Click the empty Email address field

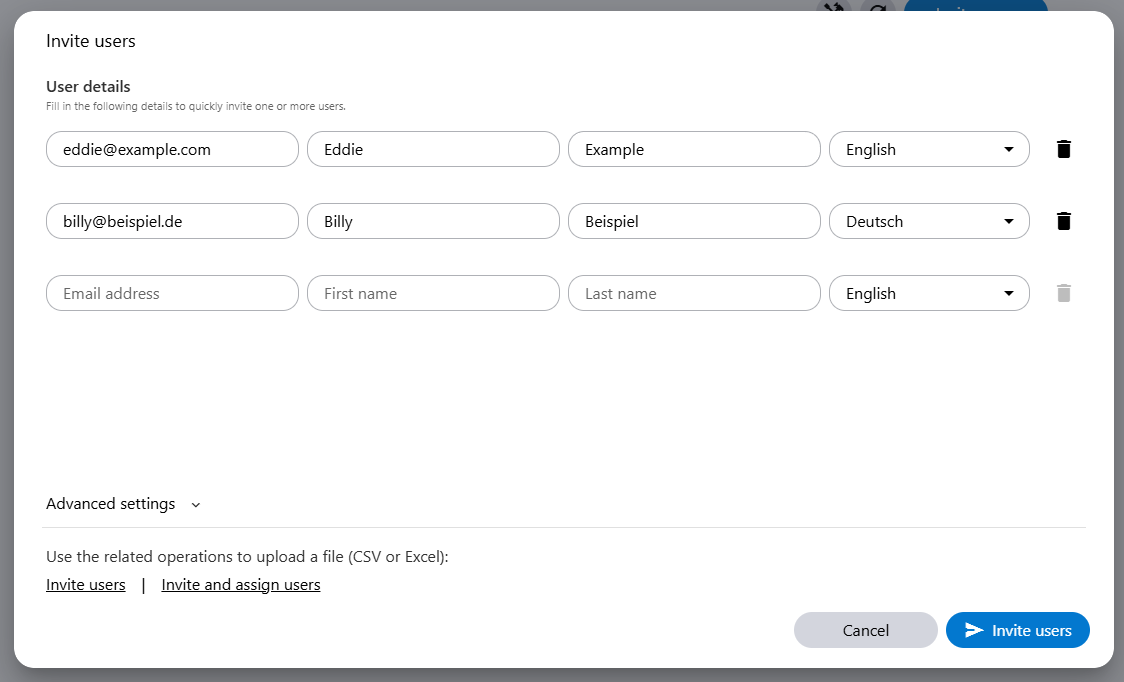pyautogui.click(x=172, y=293)
